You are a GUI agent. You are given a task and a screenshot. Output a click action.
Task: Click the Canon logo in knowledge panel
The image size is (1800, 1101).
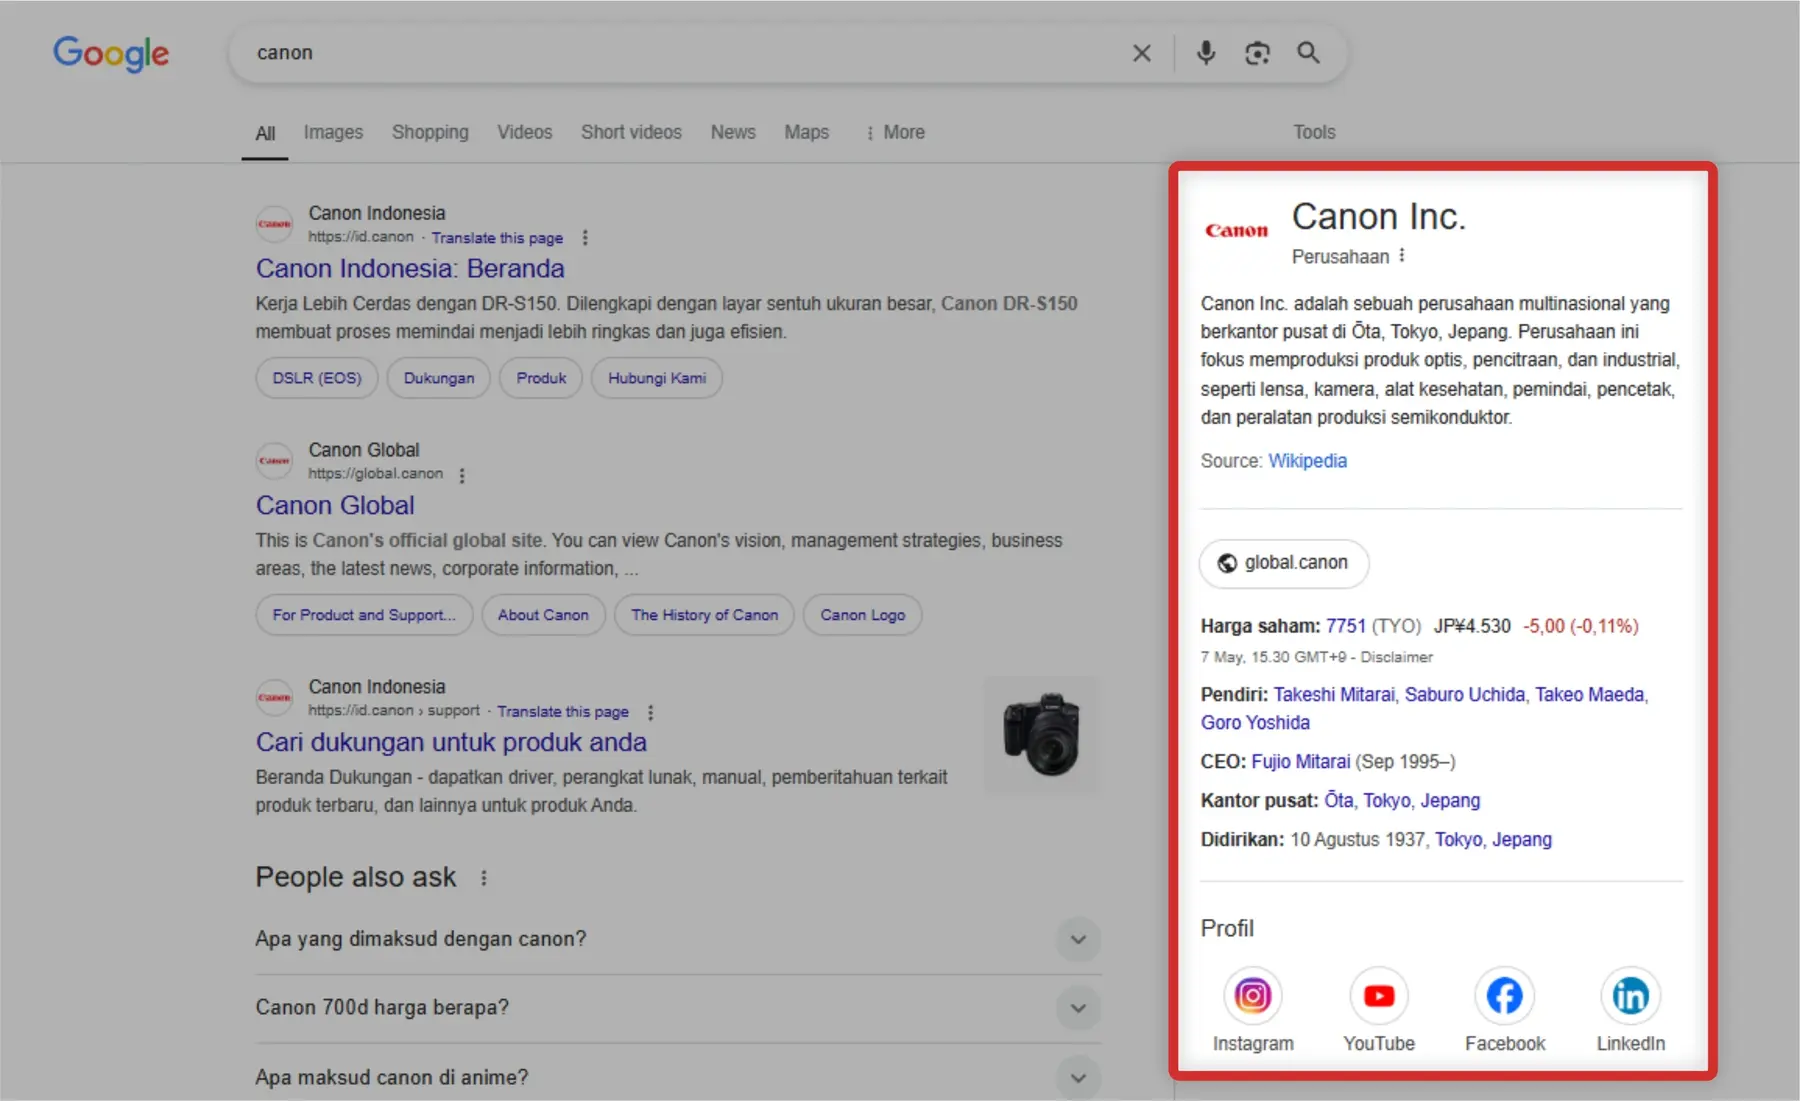pyautogui.click(x=1236, y=231)
